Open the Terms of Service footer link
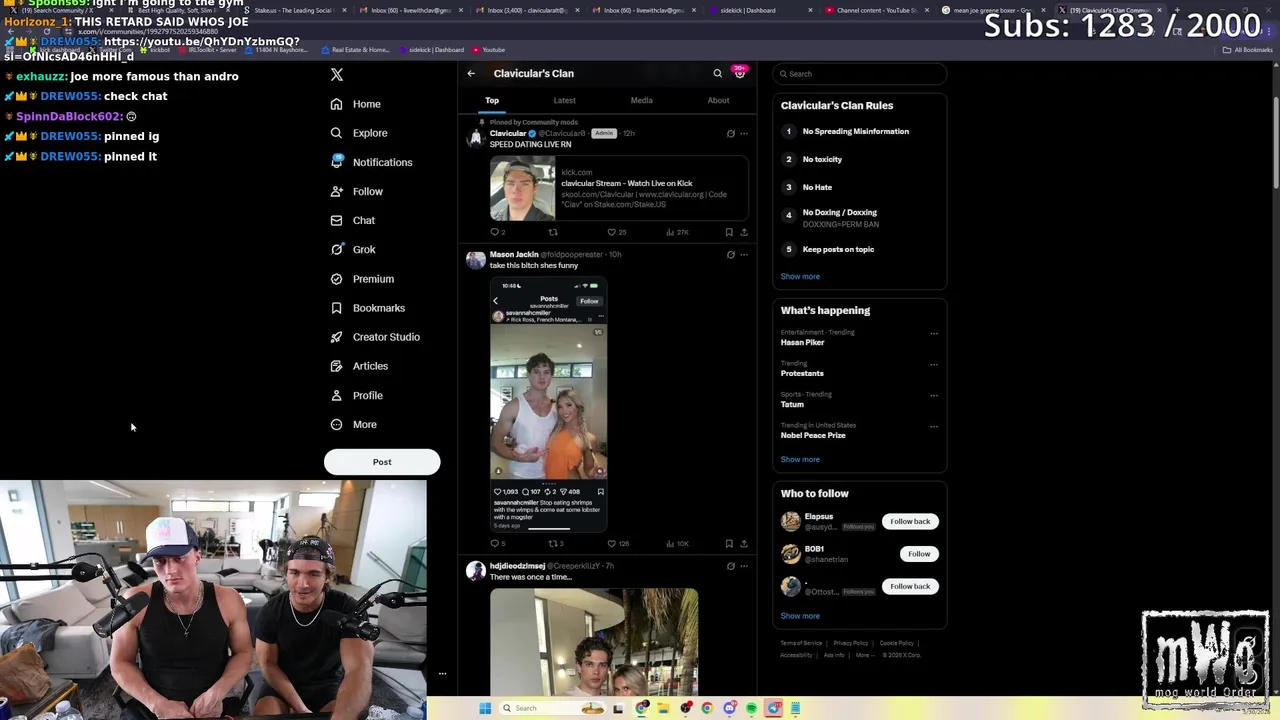Screen dimensions: 1280x720 (801, 643)
